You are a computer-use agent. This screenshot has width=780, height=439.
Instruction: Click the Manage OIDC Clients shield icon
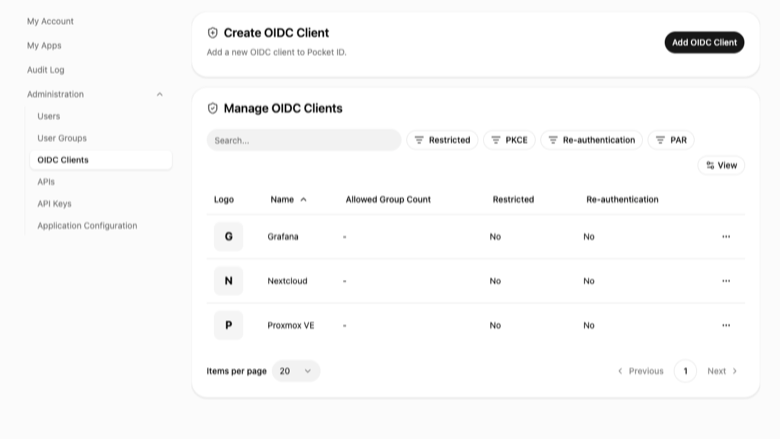point(212,108)
